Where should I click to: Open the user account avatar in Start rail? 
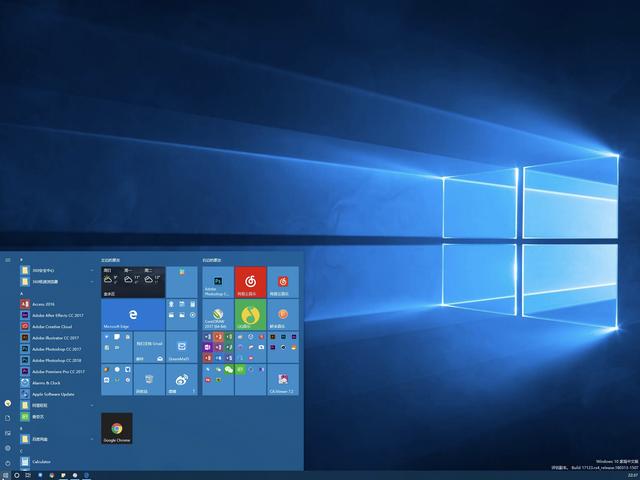click(x=8, y=403)
